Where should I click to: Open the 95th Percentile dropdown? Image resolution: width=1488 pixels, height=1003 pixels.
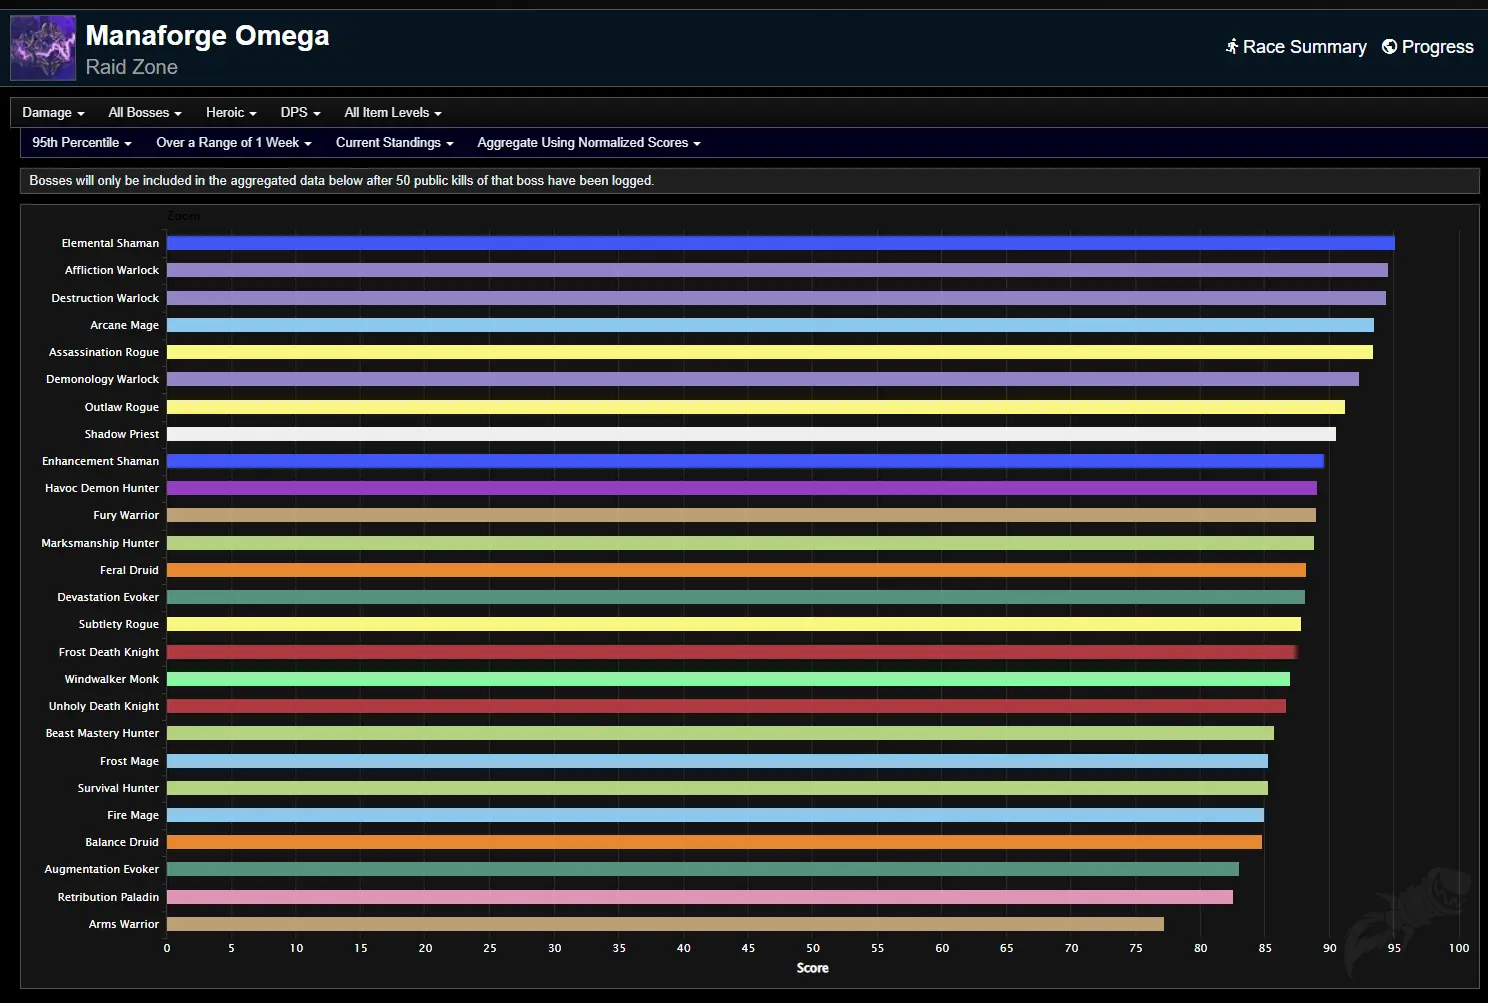[82, 143]
